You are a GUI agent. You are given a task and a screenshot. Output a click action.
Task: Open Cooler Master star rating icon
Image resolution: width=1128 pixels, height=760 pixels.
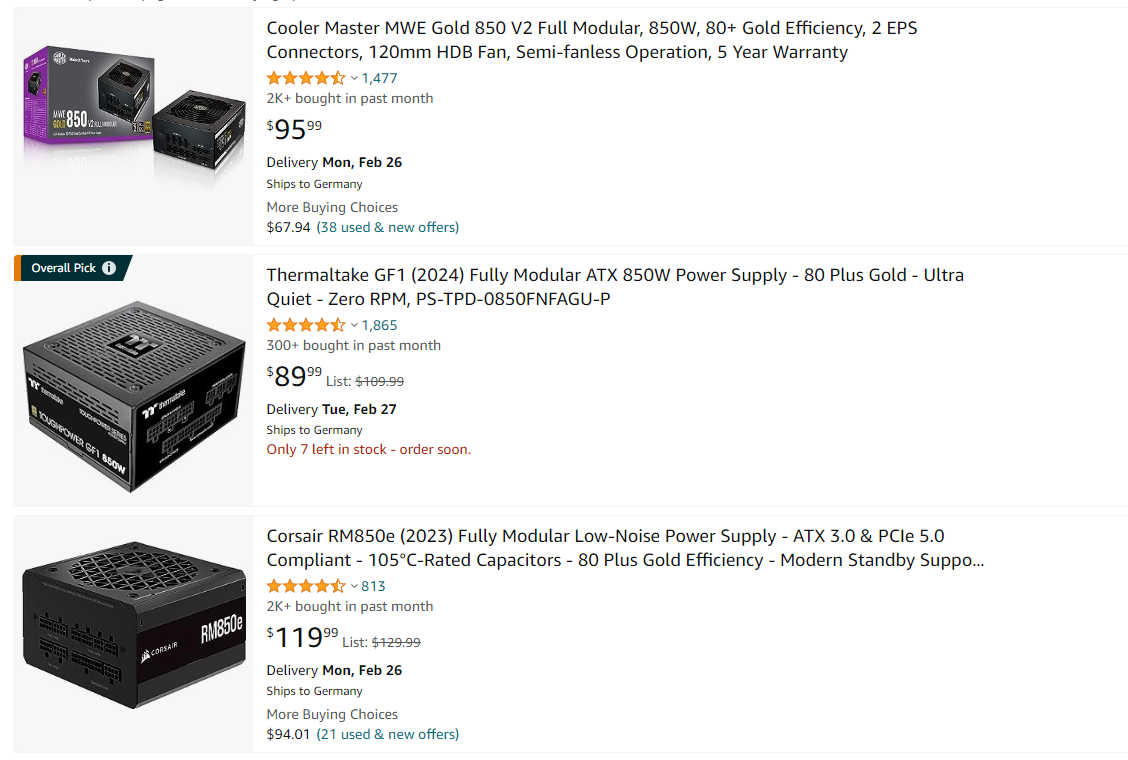pos(305,78)
